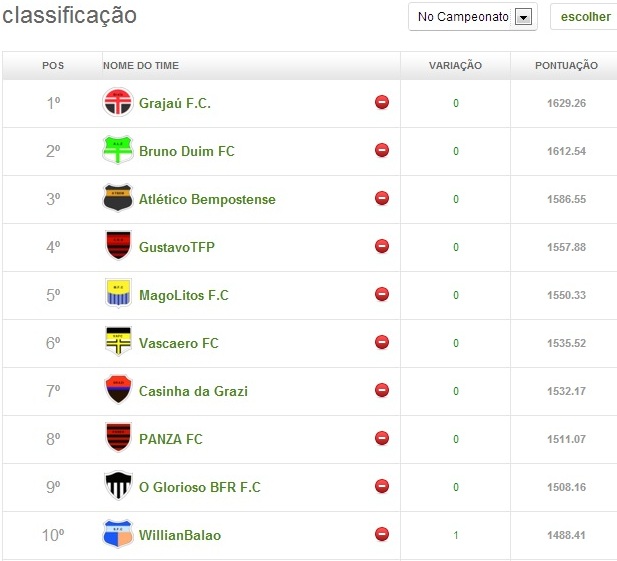This screenshot has height=561, width=617.
Task: Click red minus icon beside Grajaú F.C.
Action: 382,102
